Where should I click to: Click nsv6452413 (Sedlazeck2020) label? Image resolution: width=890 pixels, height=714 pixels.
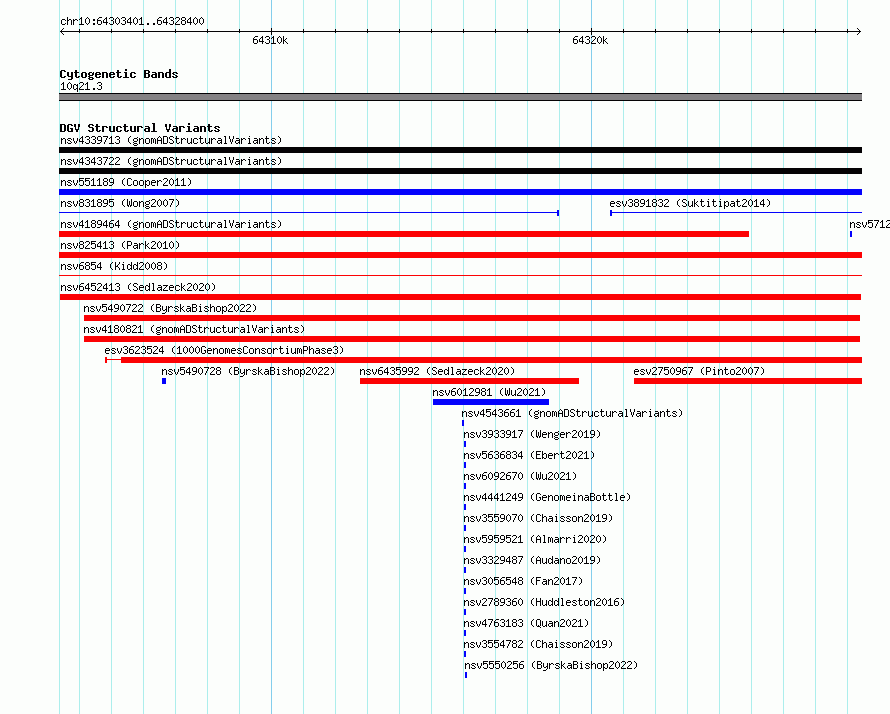pos(138,287)
